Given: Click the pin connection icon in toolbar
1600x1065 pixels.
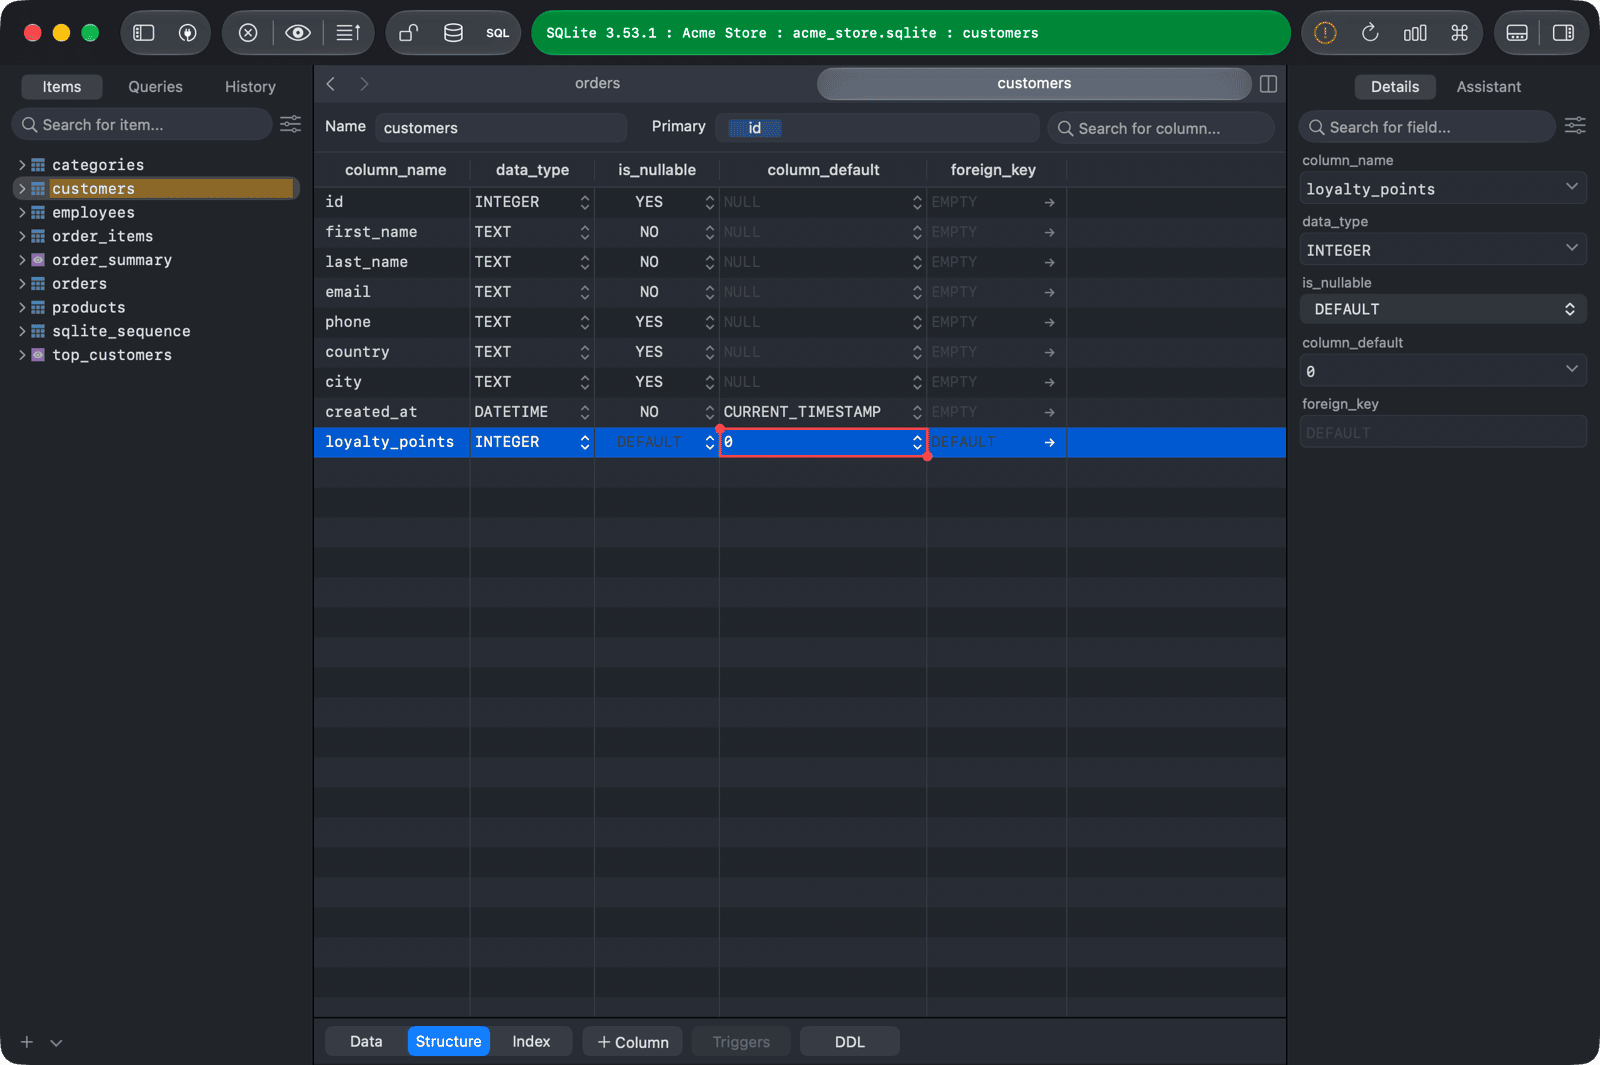Looking at the screenshot, I should (187, 33).
